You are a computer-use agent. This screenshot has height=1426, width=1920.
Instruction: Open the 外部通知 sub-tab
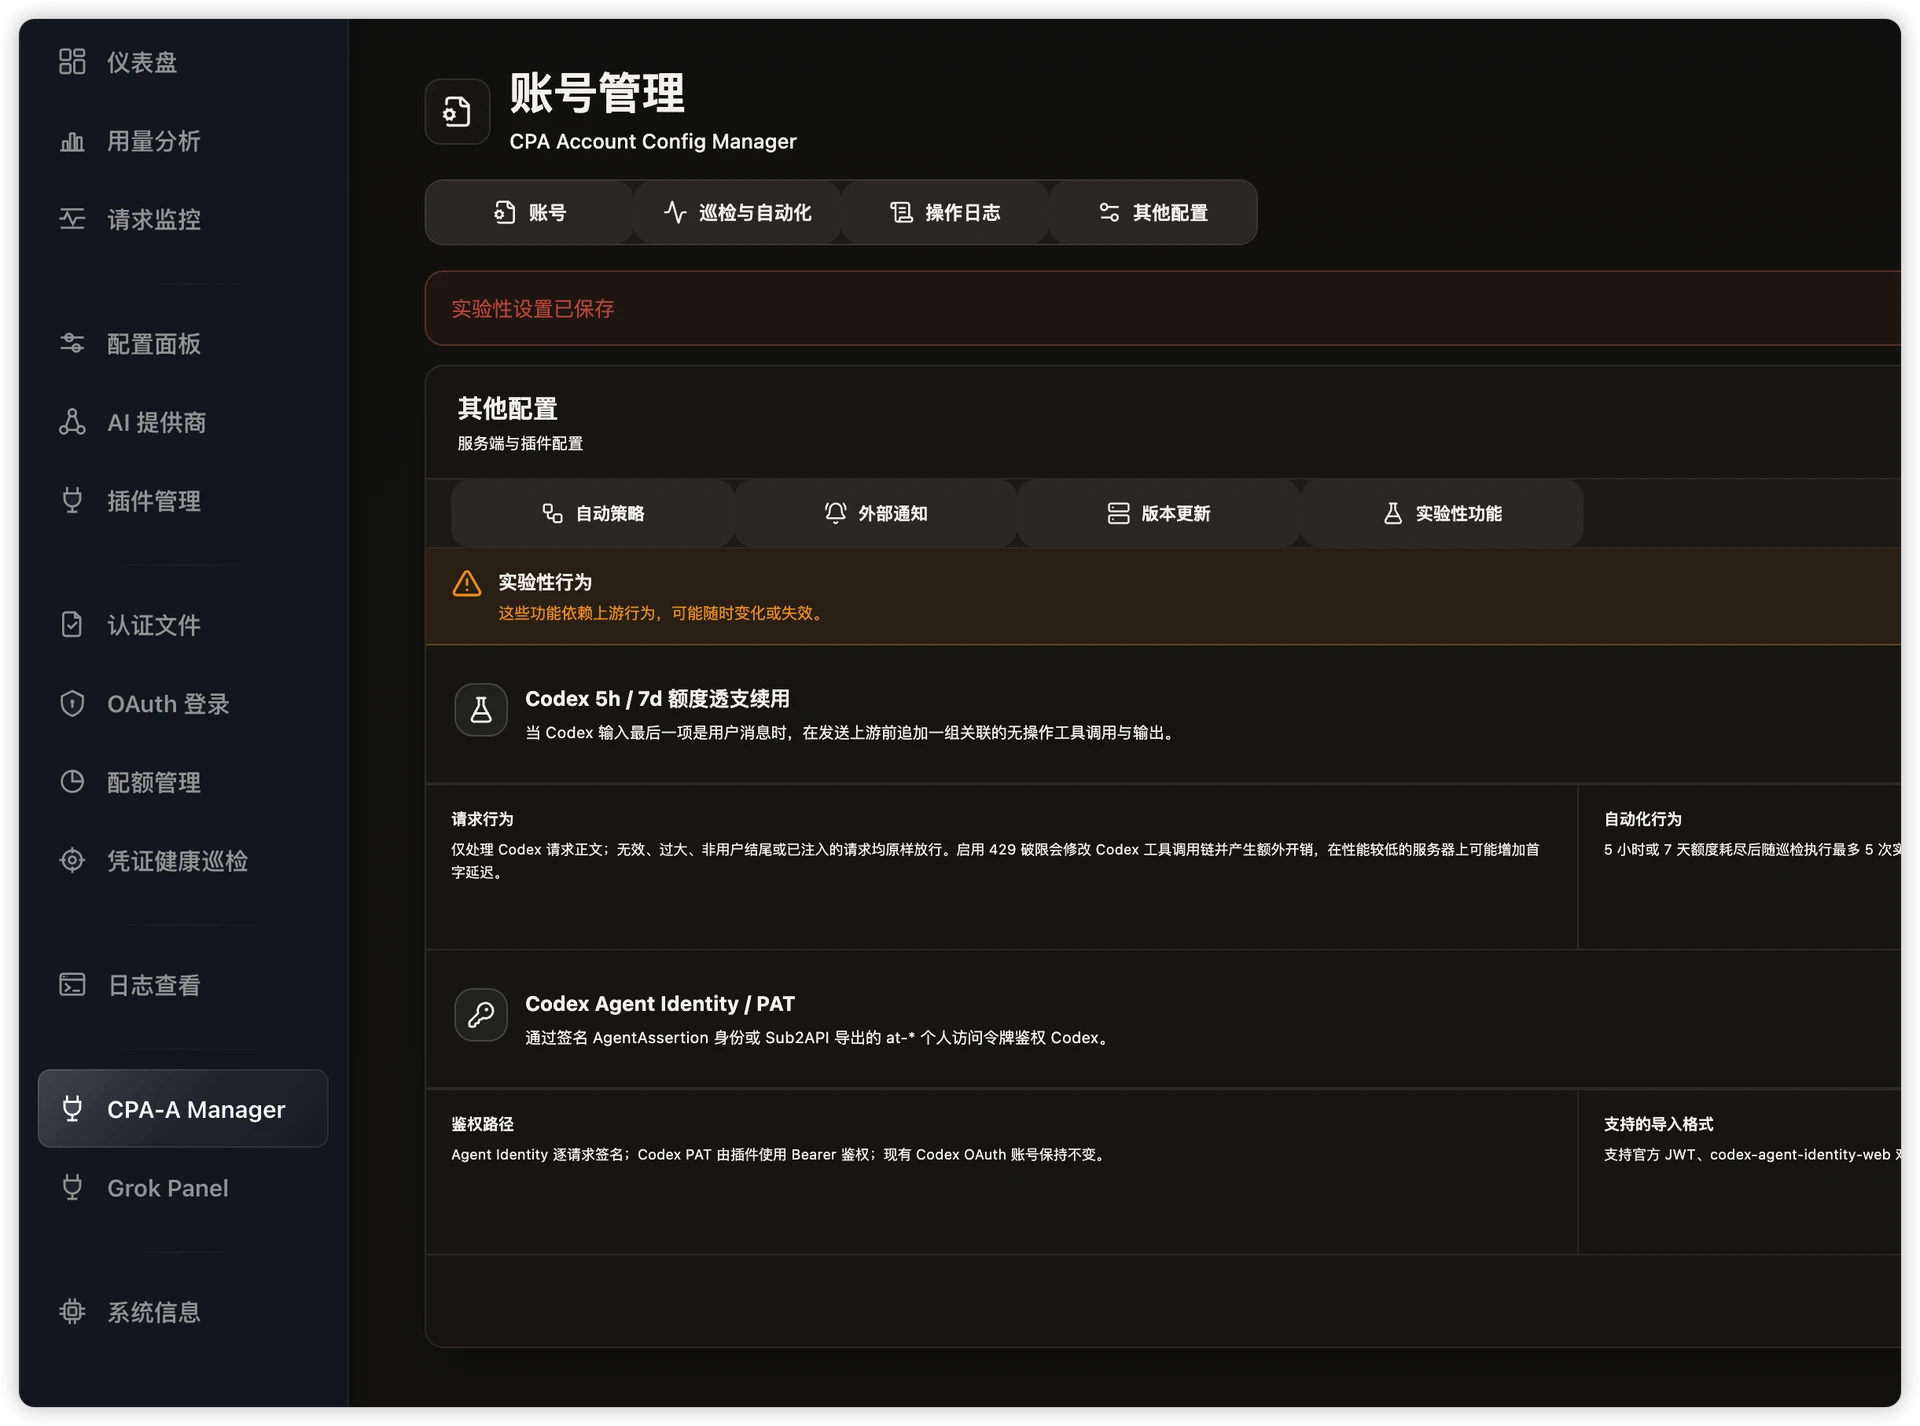[x=876, y=514]
